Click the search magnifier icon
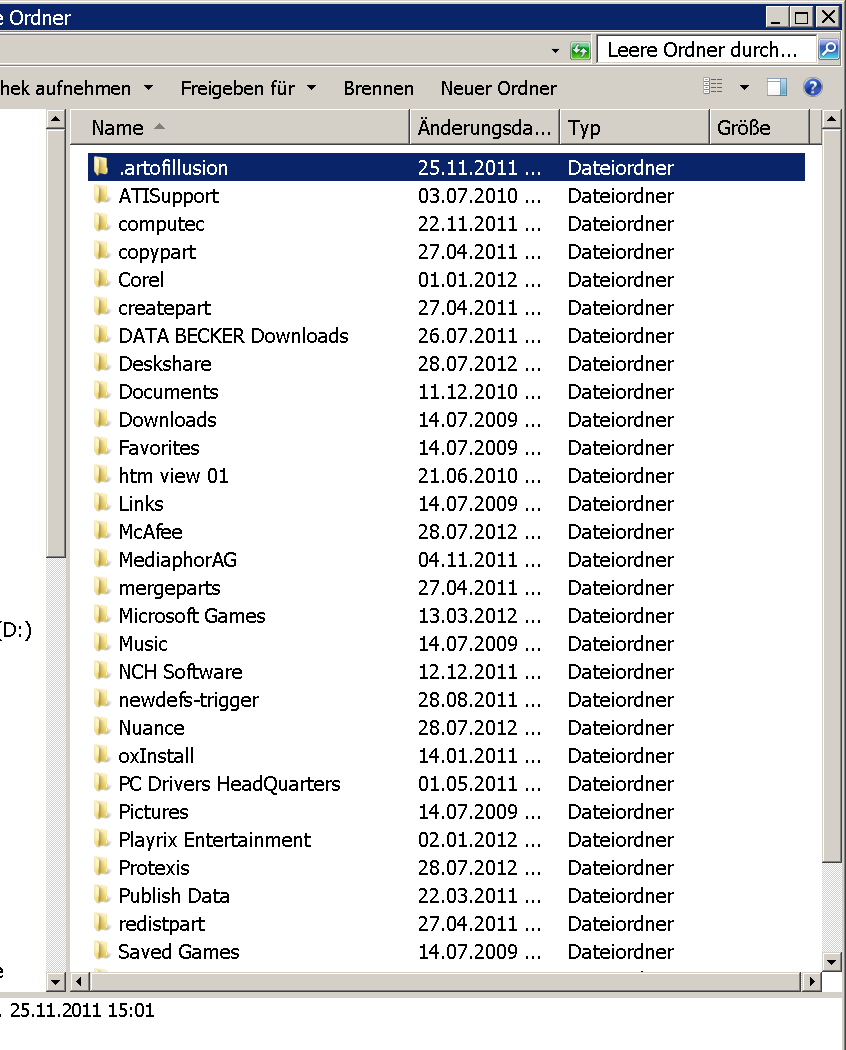846x1050 pixels. [x=829, y=50]
